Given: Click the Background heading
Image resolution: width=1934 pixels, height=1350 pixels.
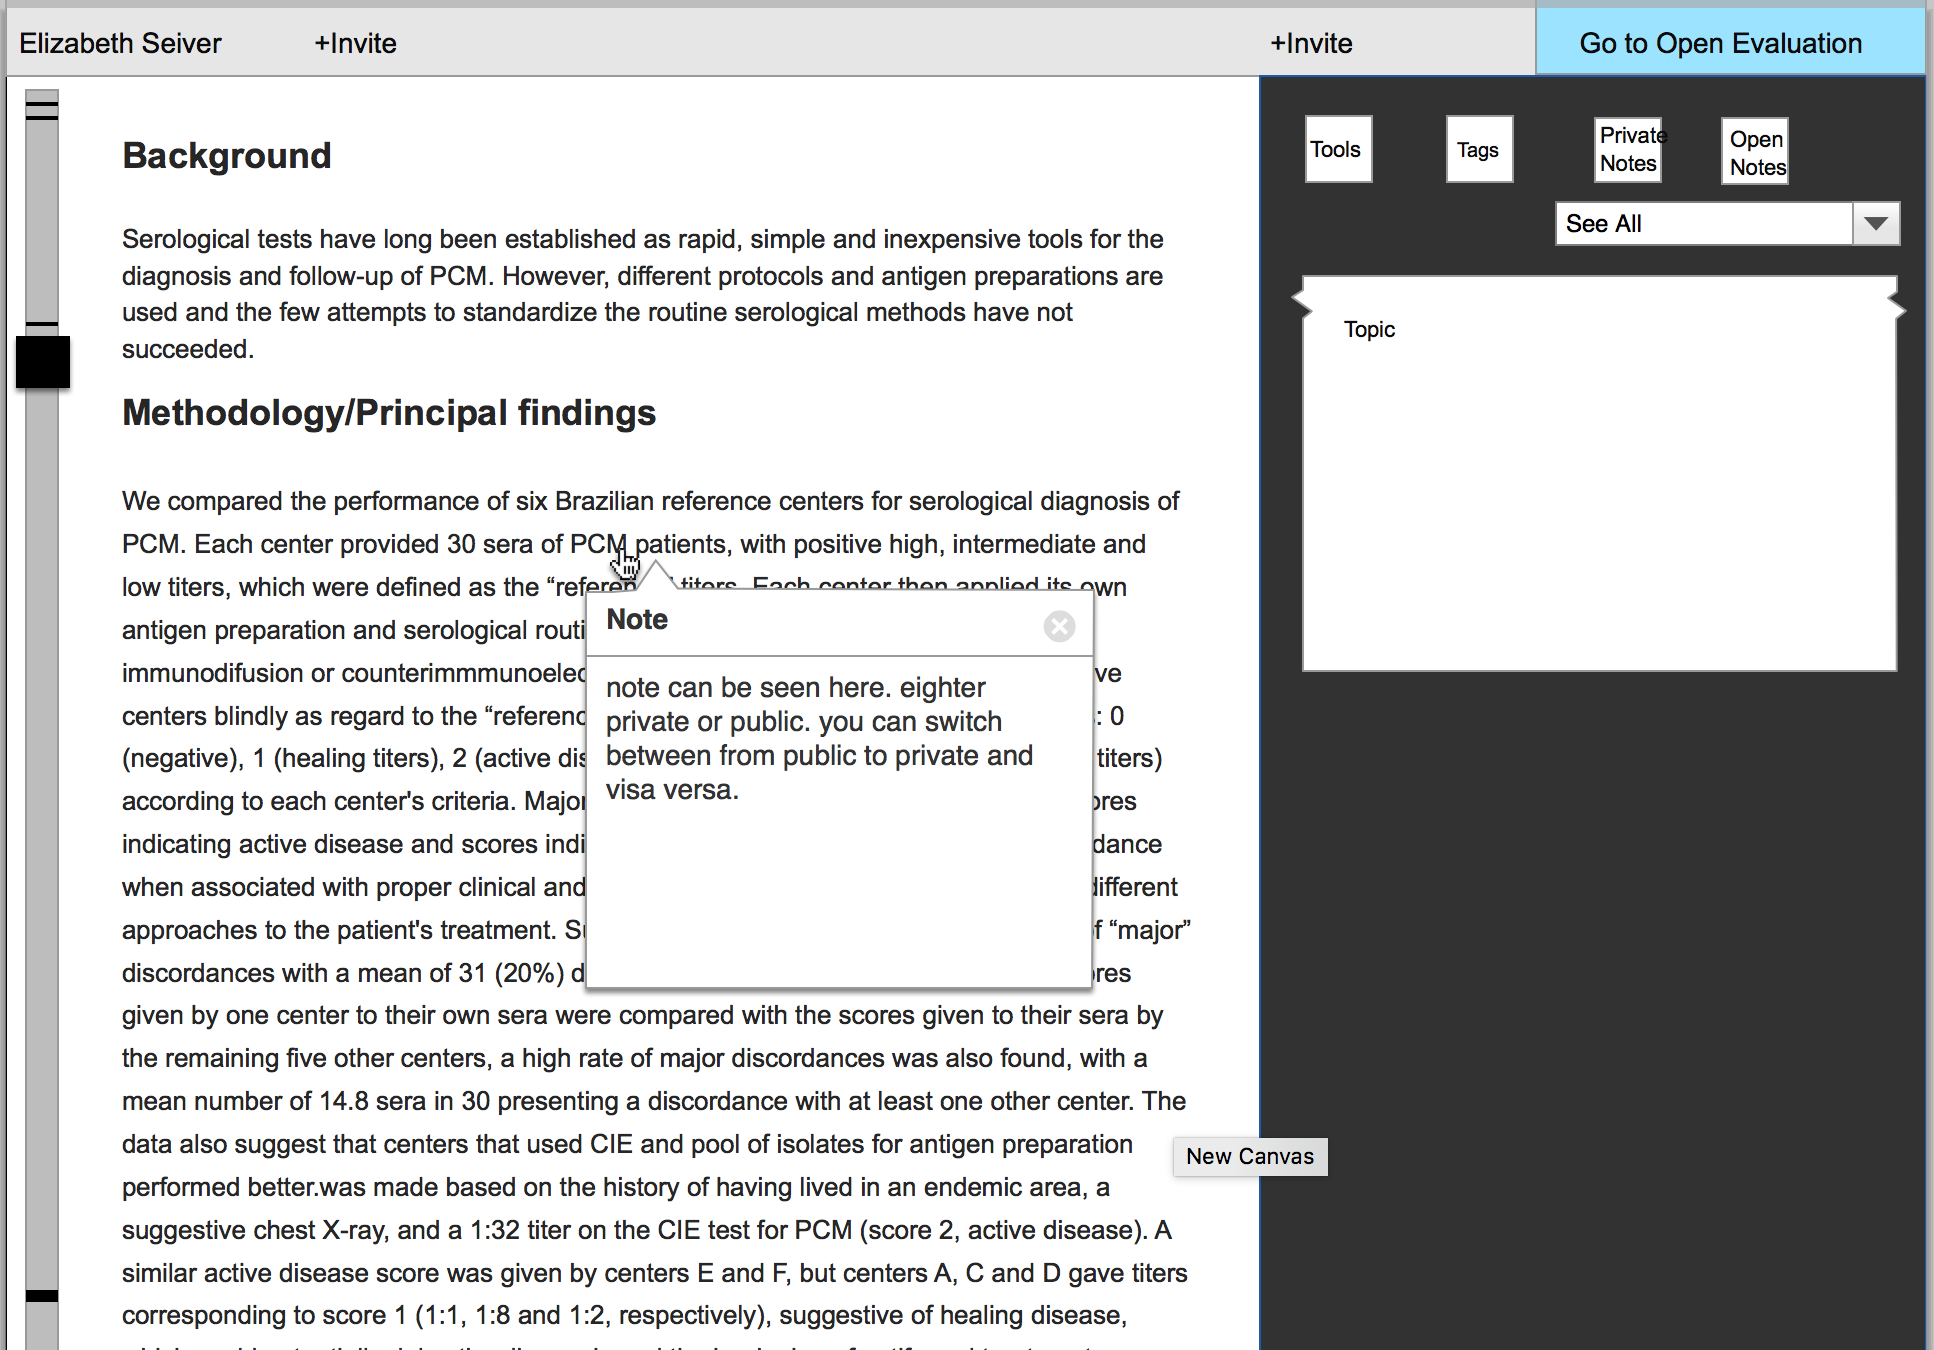Looking at the screenshot, I should pos(227,156).
